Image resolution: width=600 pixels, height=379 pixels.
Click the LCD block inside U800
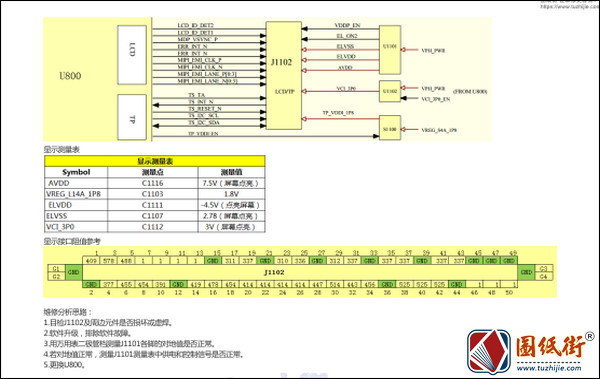click(x=132, y=55)
